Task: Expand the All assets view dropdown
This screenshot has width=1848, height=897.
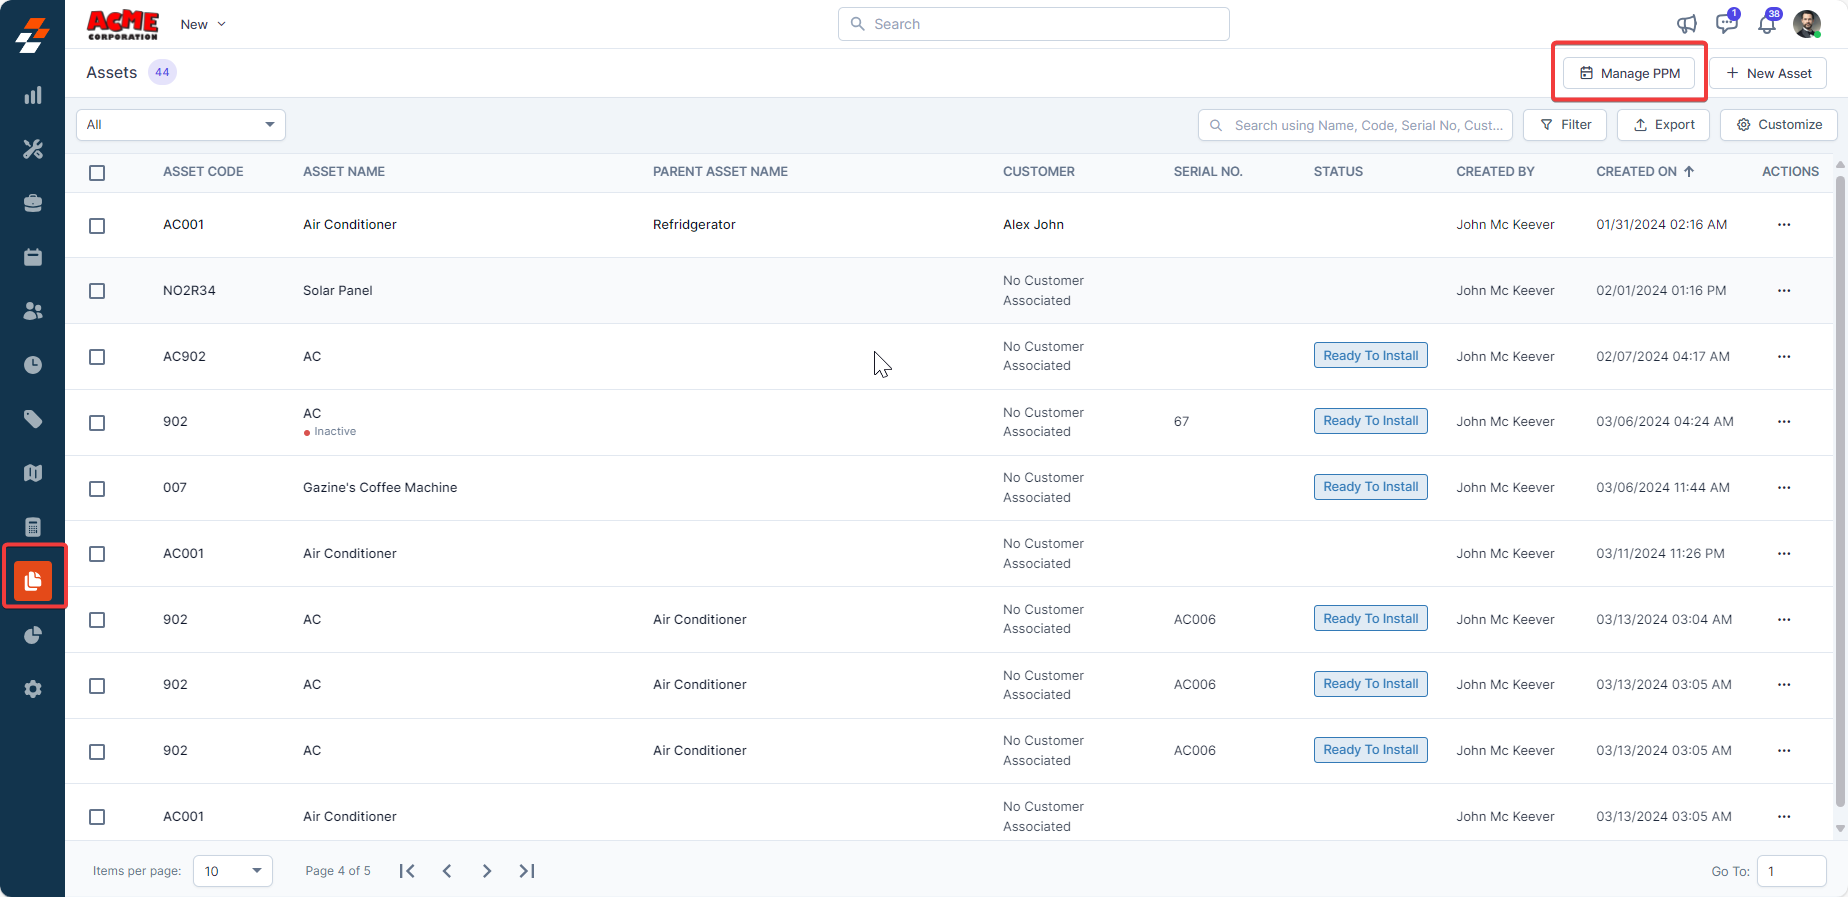Action: [181, 125]
